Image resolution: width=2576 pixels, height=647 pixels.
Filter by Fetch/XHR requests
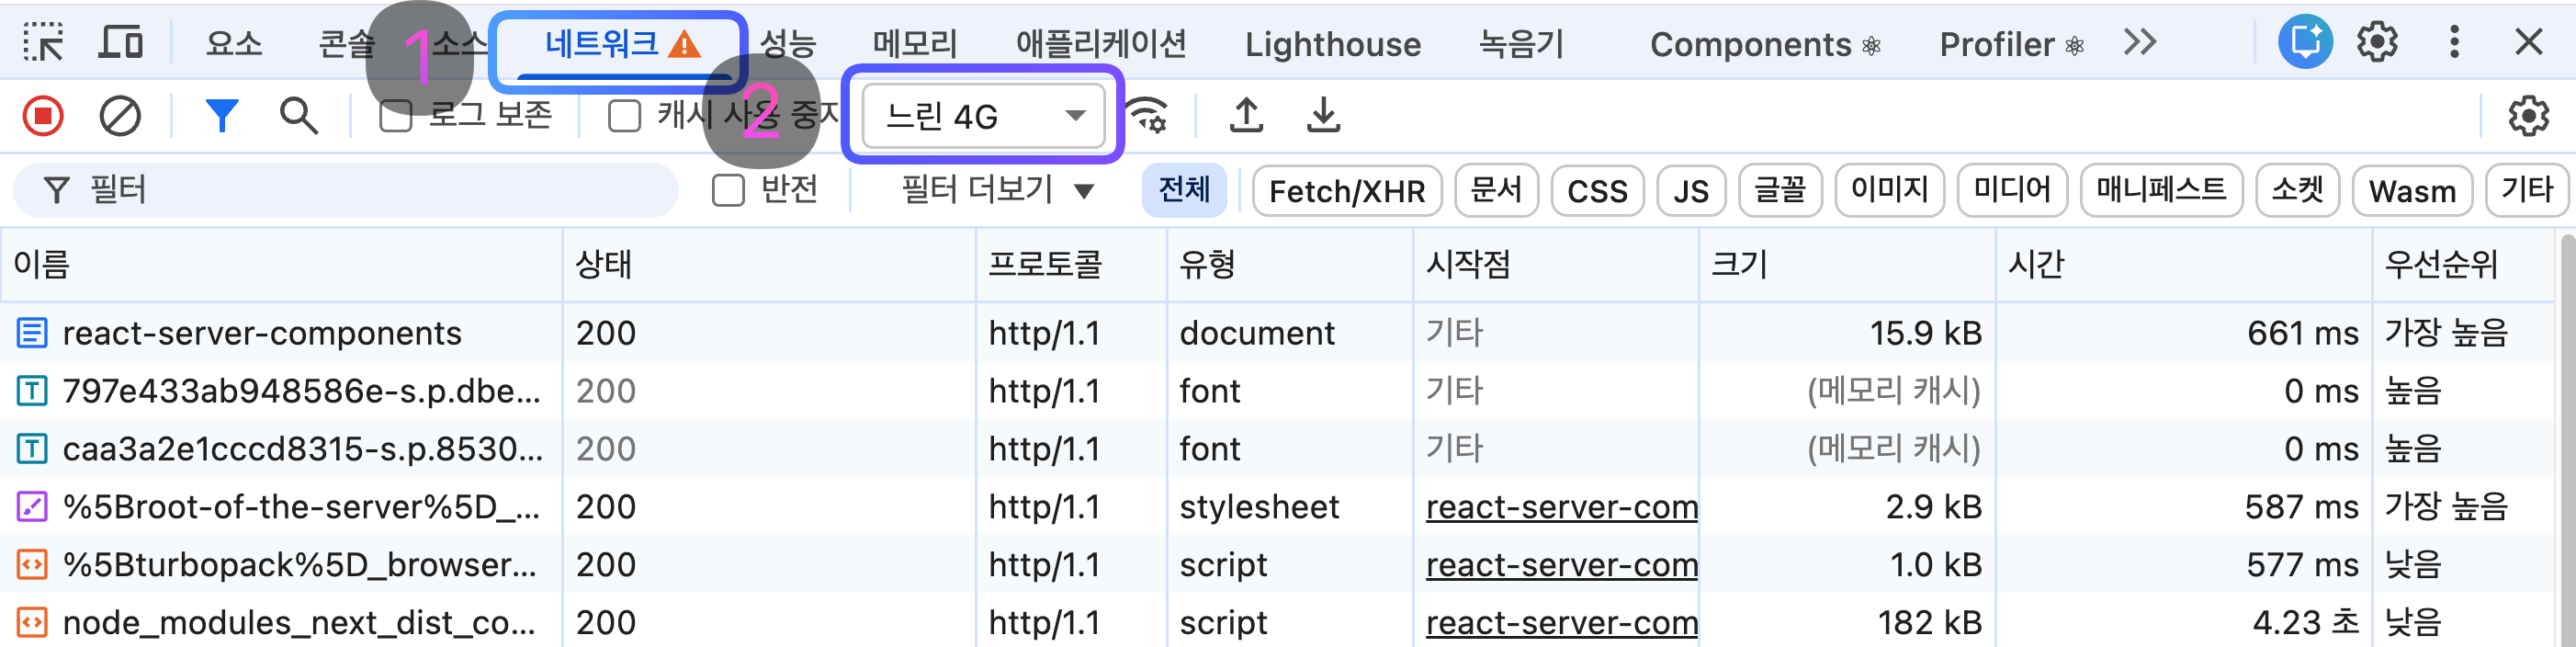[1347, 191]
